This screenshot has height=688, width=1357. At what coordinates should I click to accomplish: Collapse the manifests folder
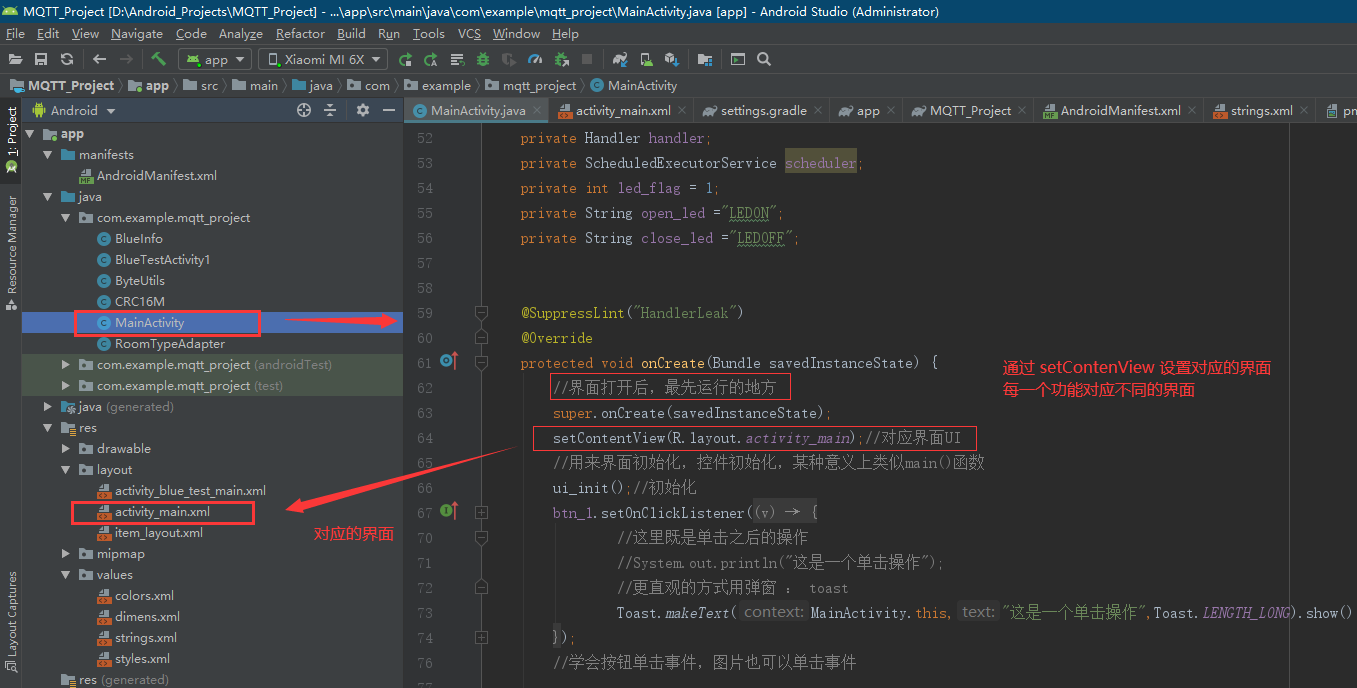(x=48, y=155)
